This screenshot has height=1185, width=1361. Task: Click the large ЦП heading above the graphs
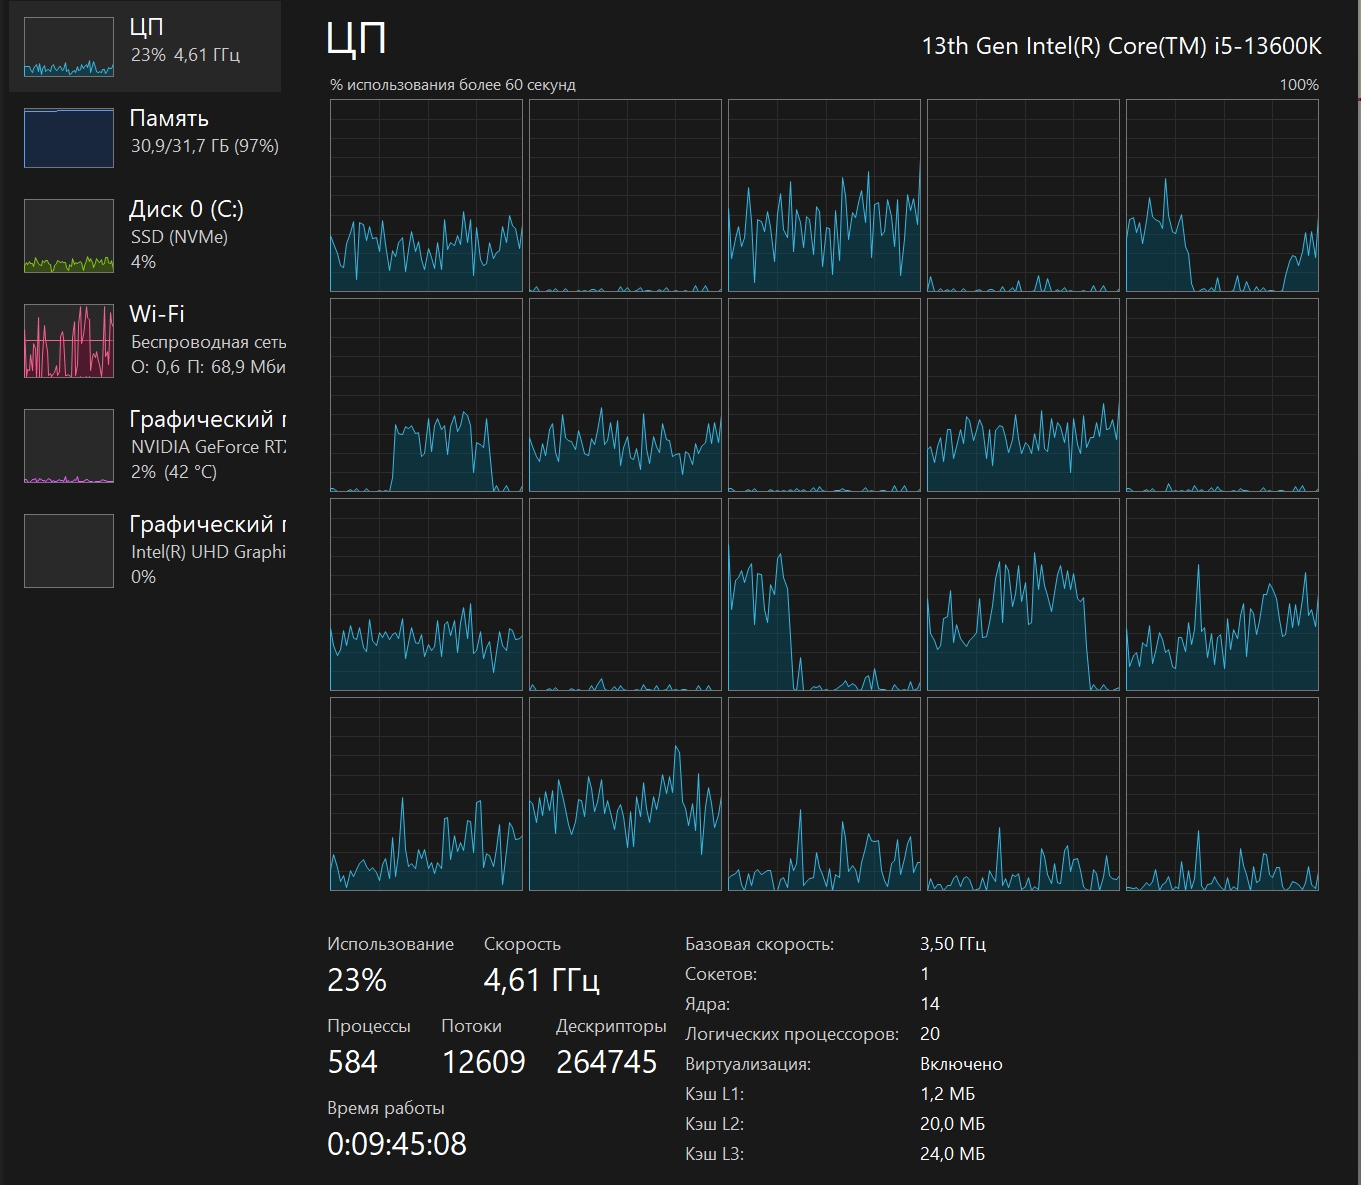coord(356,40)
